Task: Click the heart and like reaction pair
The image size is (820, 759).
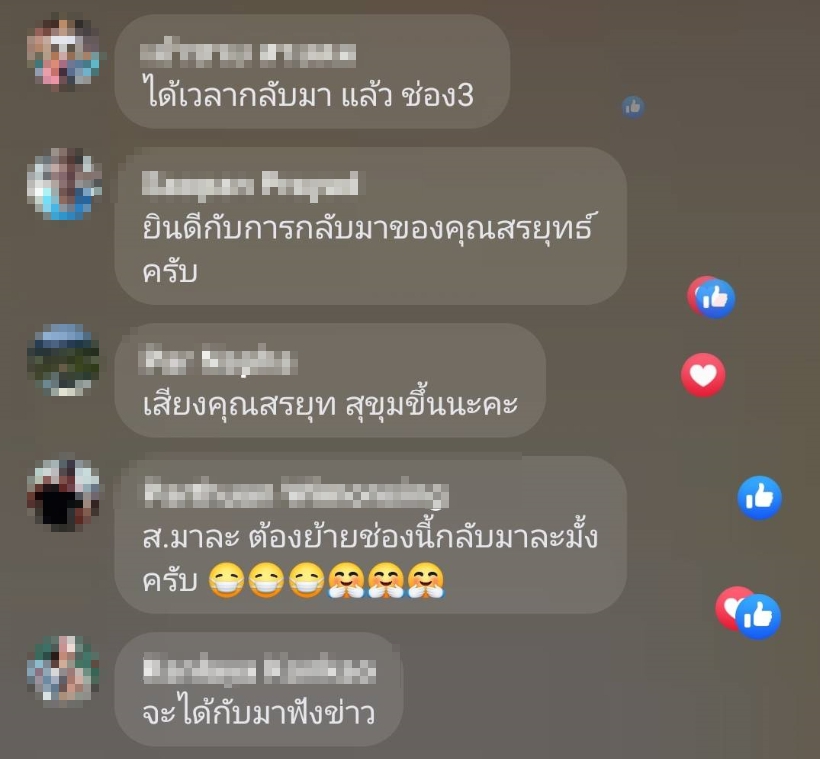Action: 748,613
